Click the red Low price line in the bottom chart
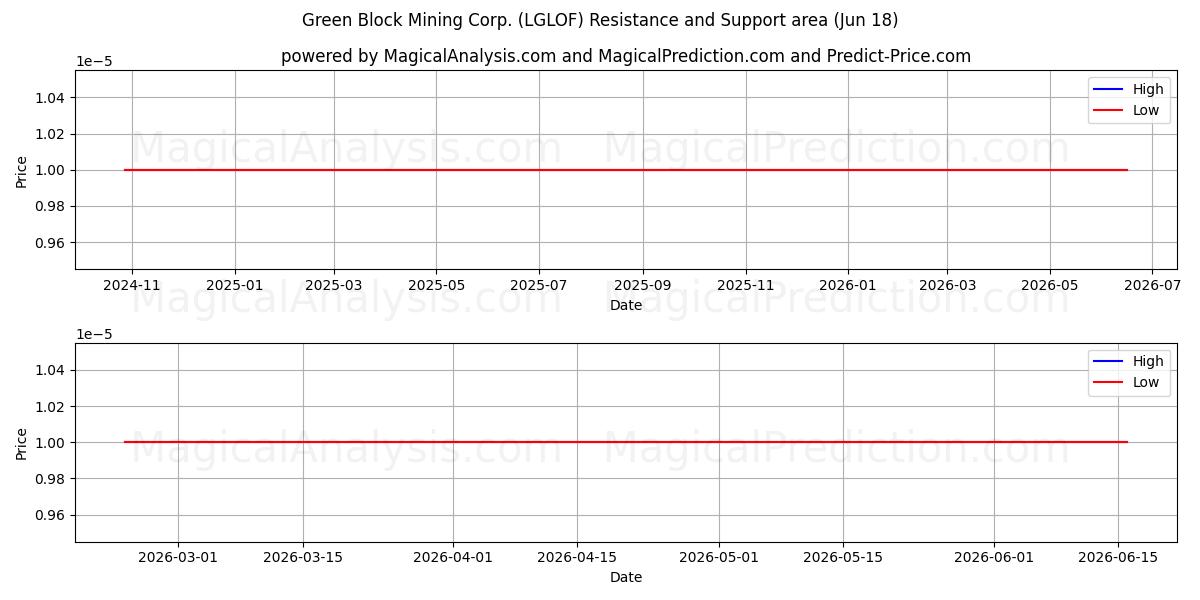 pos(626,442)
